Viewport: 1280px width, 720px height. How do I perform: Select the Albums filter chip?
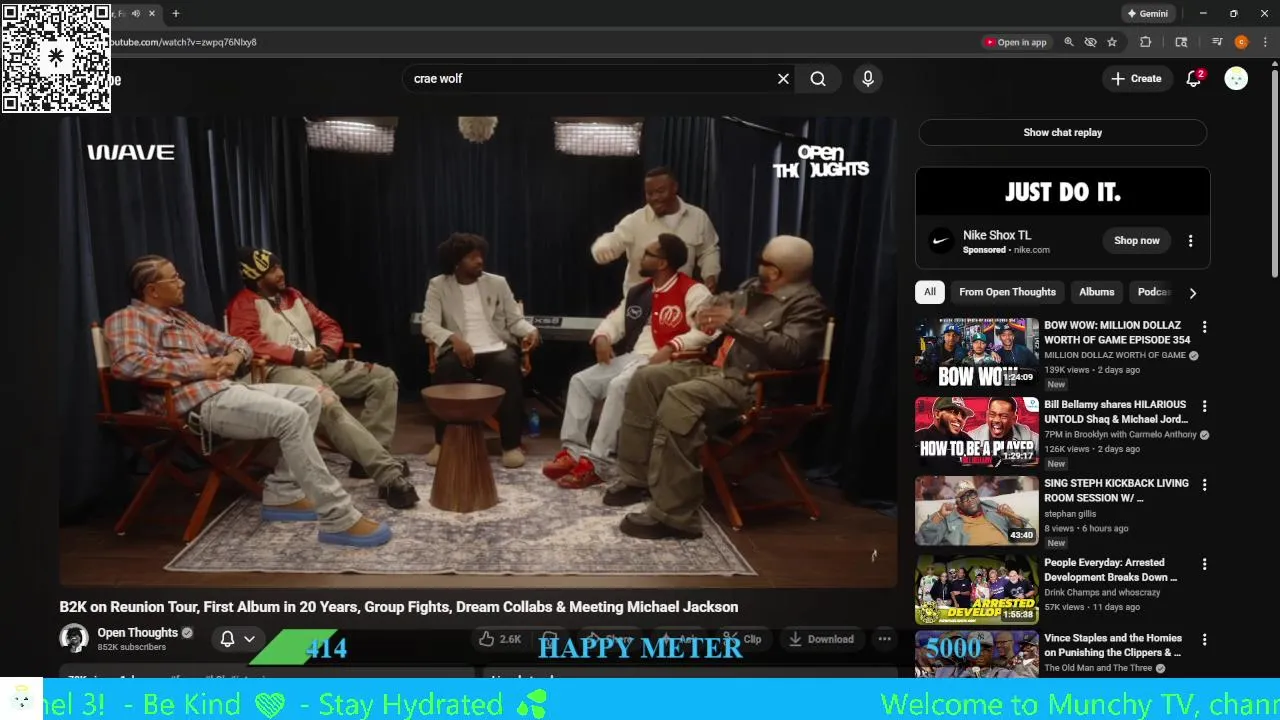pos(1096,292)
